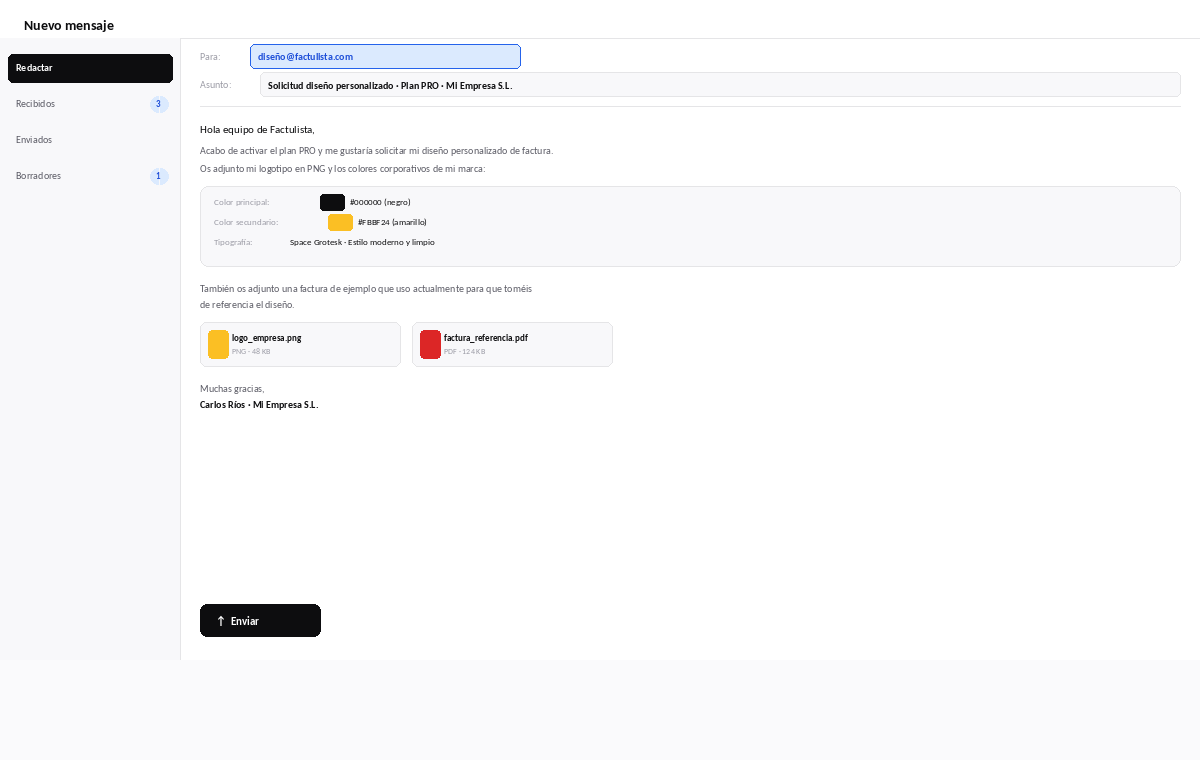1200x760 pixels.
Task: Click the "Space Grotesk · Estilo moderno y limpio" text
Action: click(362, 242)
